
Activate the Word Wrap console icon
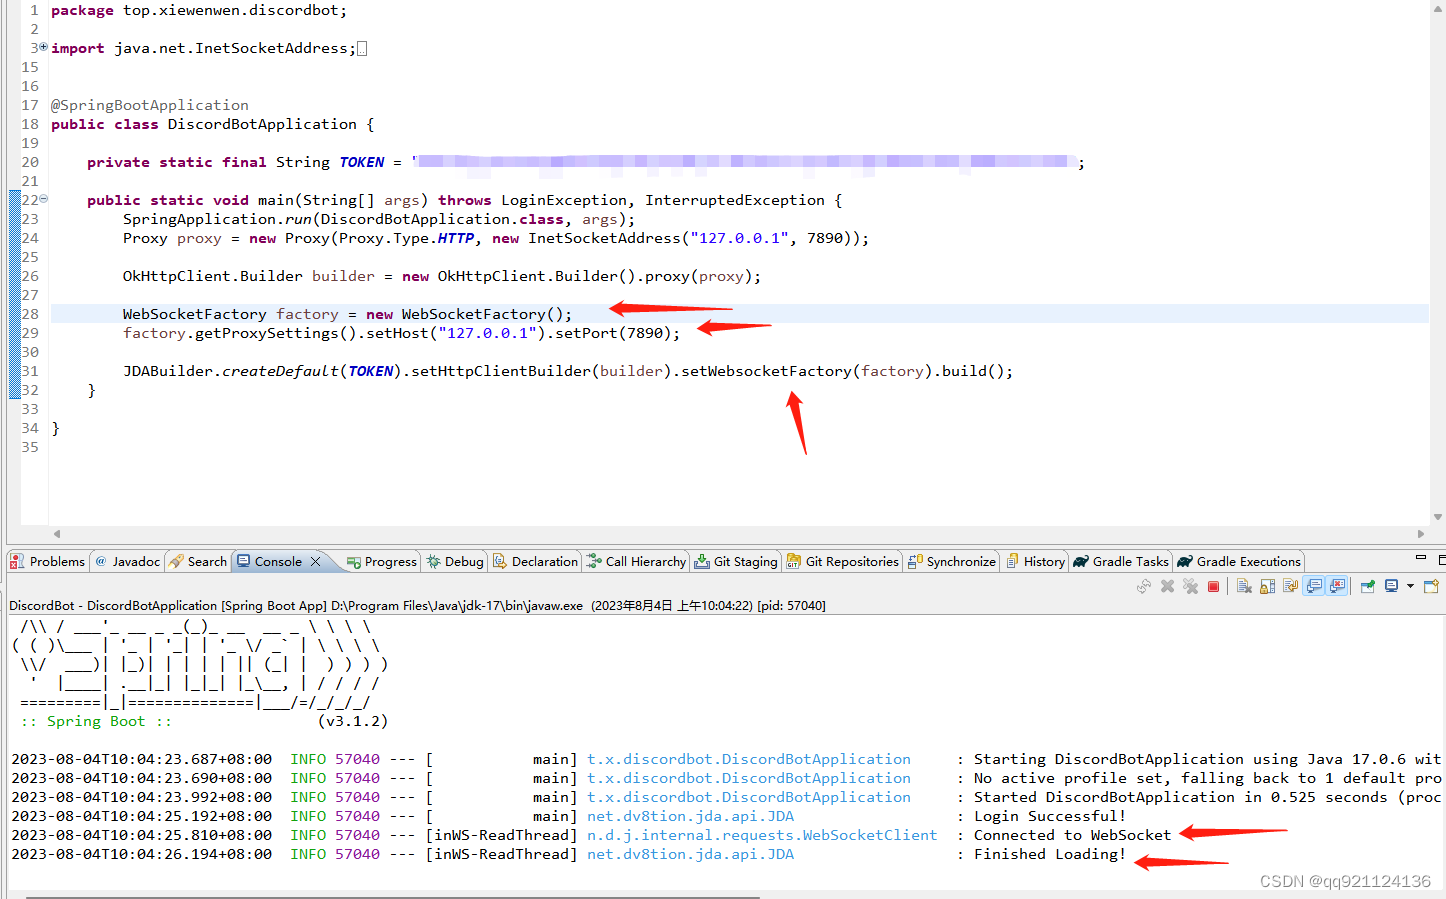click(1291, 587)
